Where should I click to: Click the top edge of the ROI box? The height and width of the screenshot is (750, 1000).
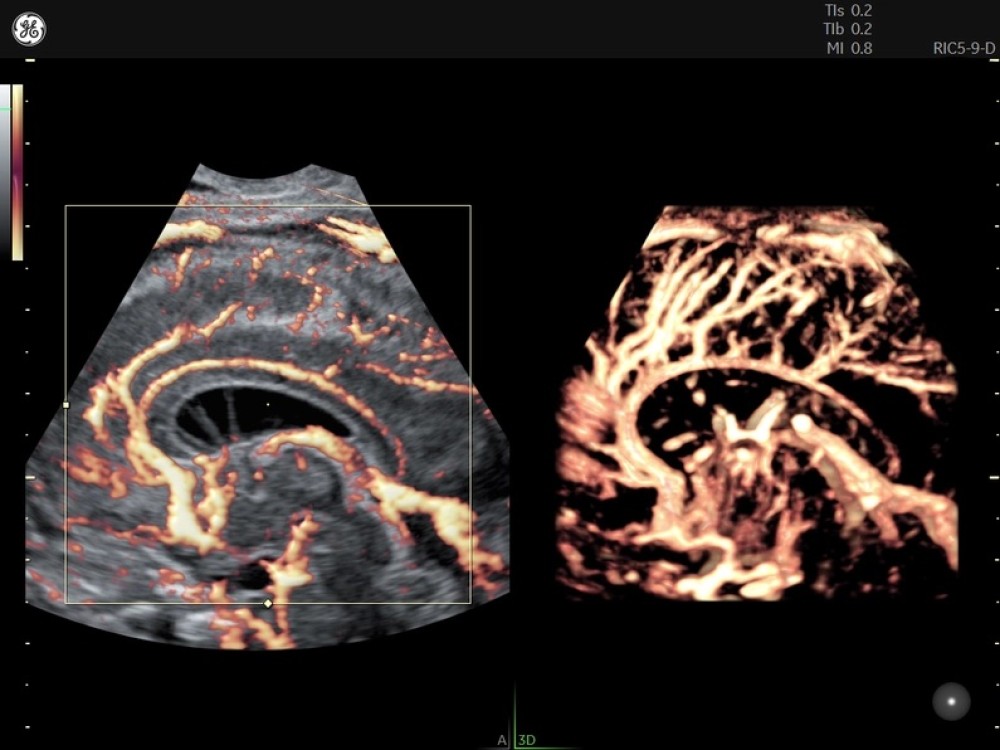pyautogui.click(x=267, y=206)
